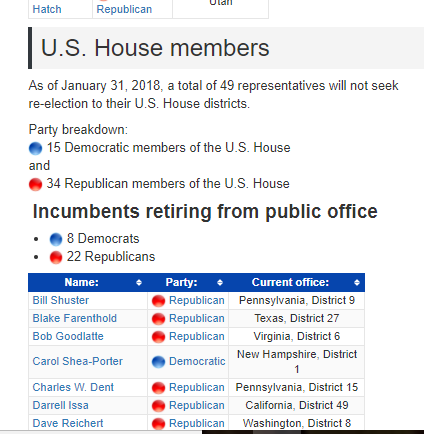Click red dot icon beside Bill Shuster's party
Viewport: 424px width, 434px height.
[x=158, y=301]
